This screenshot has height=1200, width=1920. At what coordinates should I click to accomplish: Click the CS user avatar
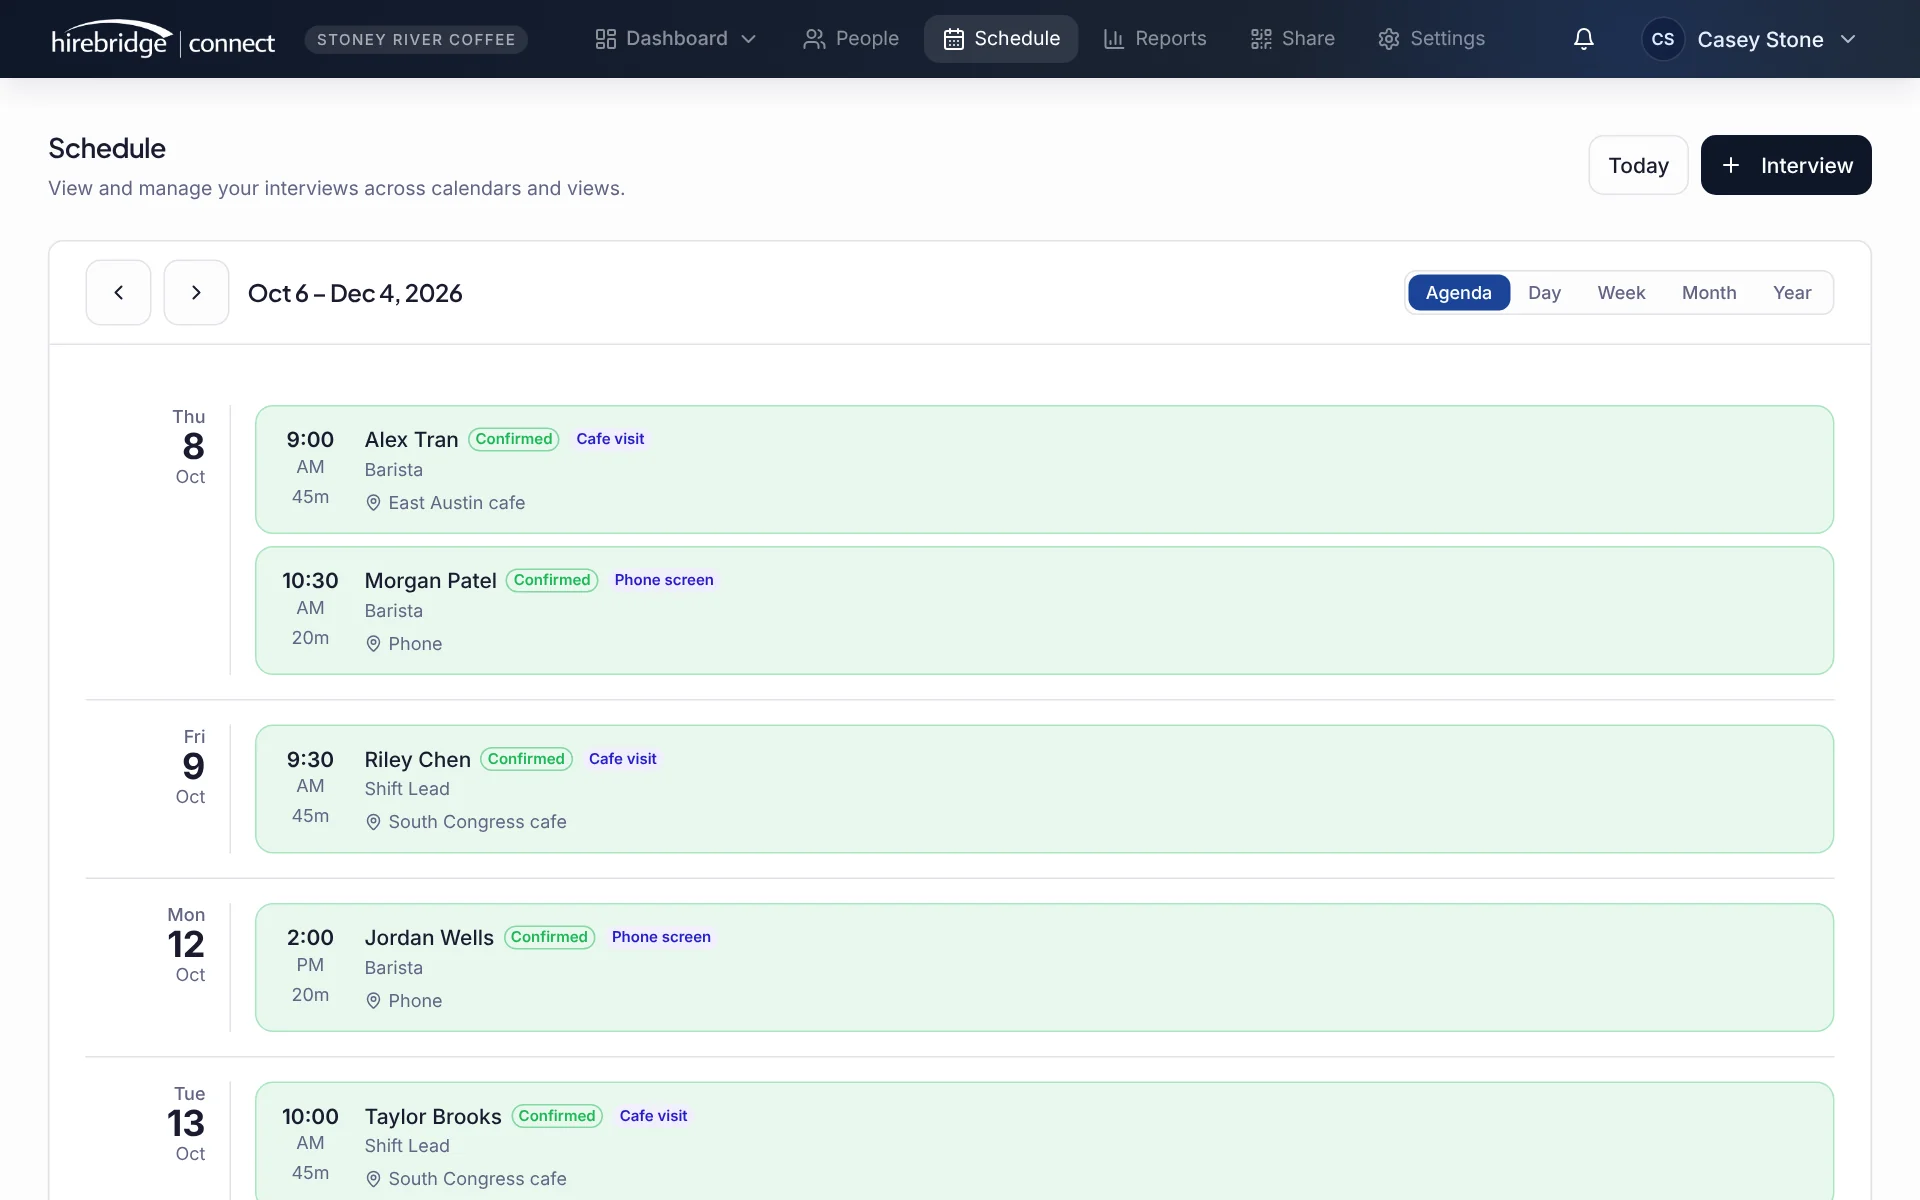tap(1662, 39)
